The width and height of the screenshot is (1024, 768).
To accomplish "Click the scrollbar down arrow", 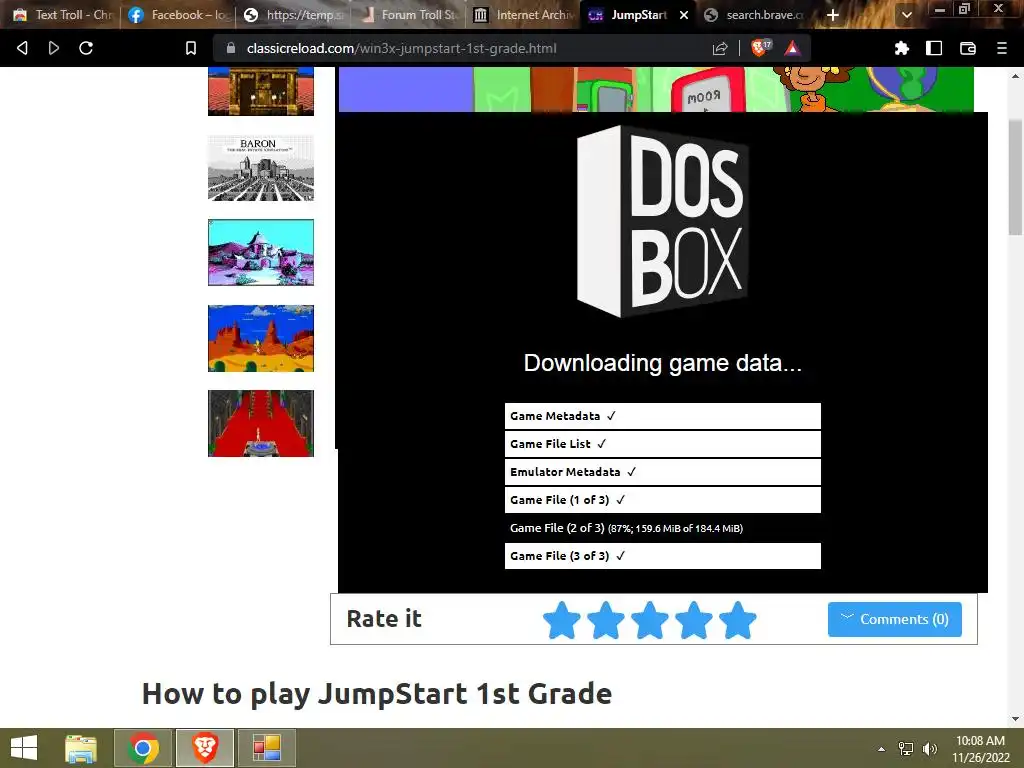I will (x=1016, y=718).
